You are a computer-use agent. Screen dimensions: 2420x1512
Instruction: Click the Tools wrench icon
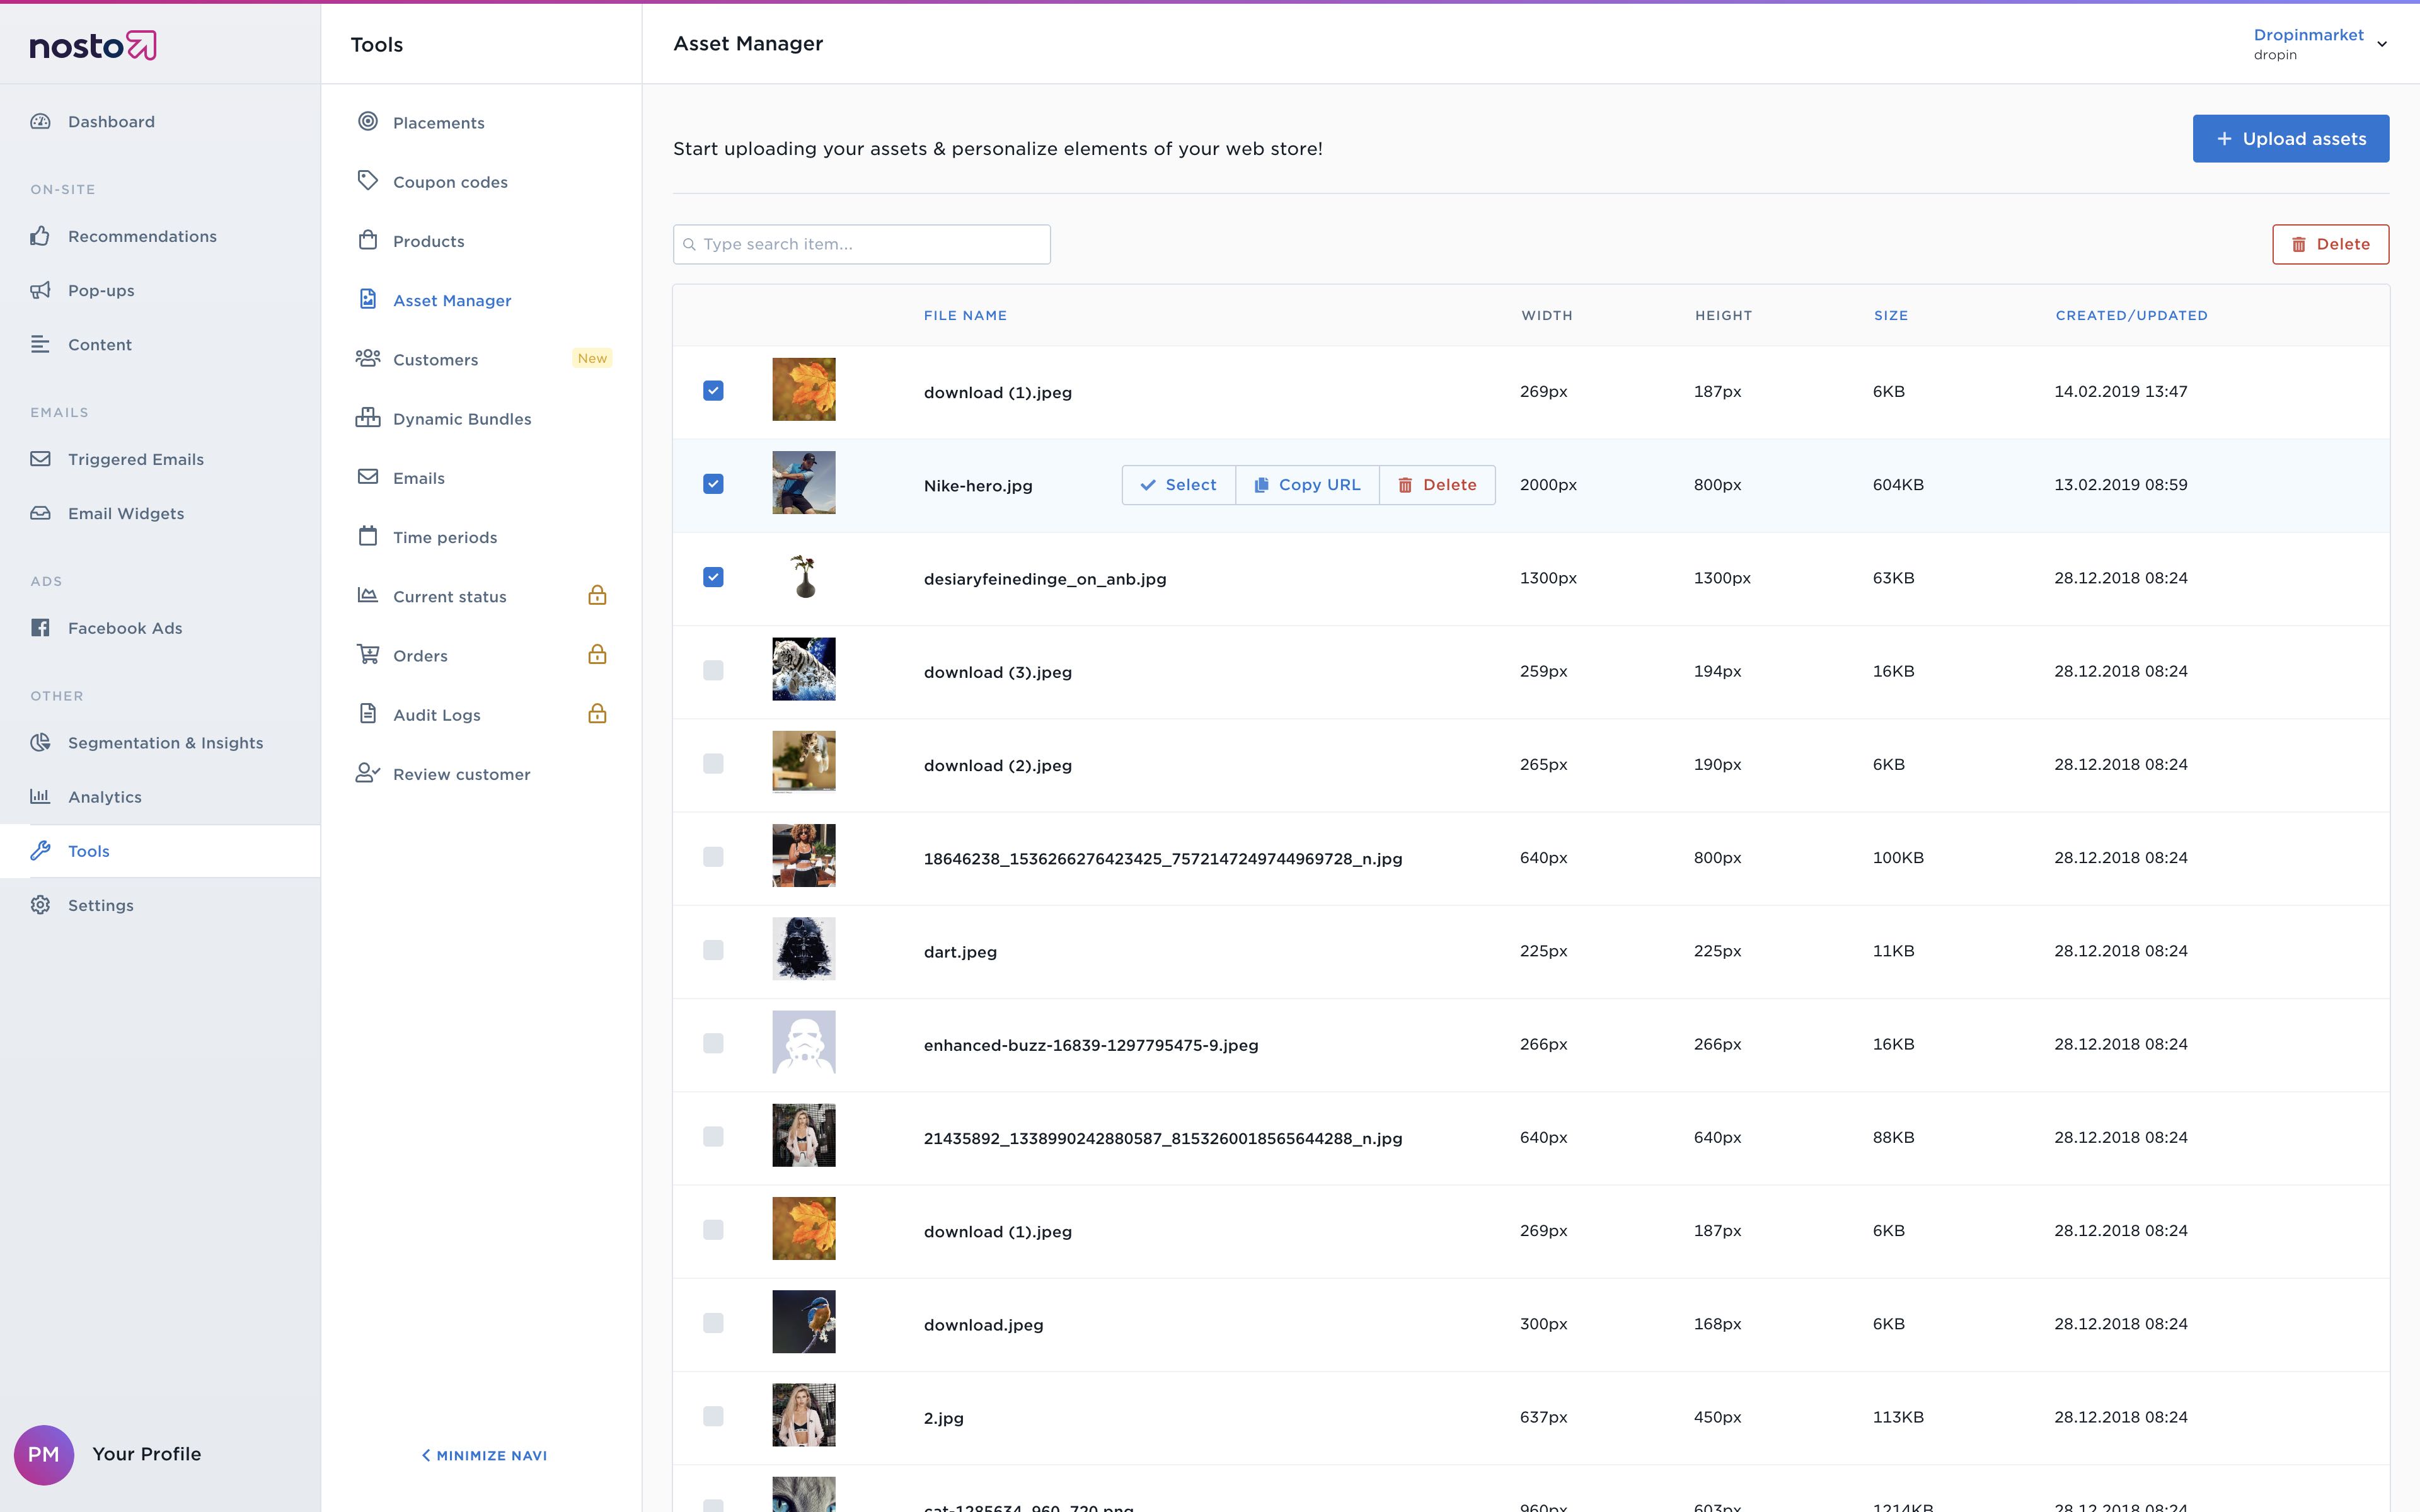(x=40, y=851)
